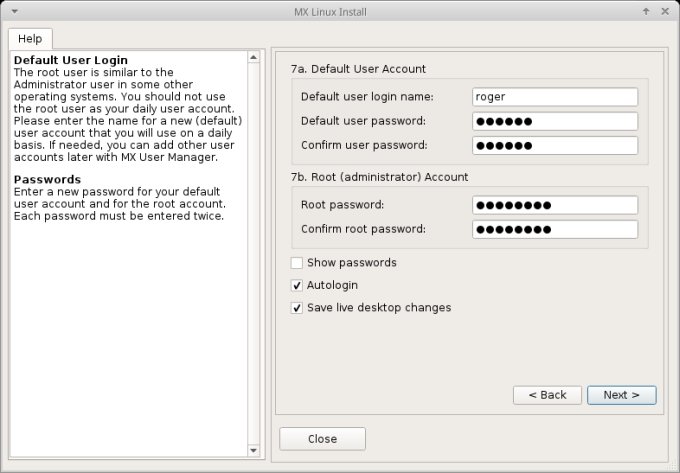Click the Default User Login help heading
The height and width of the screenshot is (473, 680).
click(71, 60)
